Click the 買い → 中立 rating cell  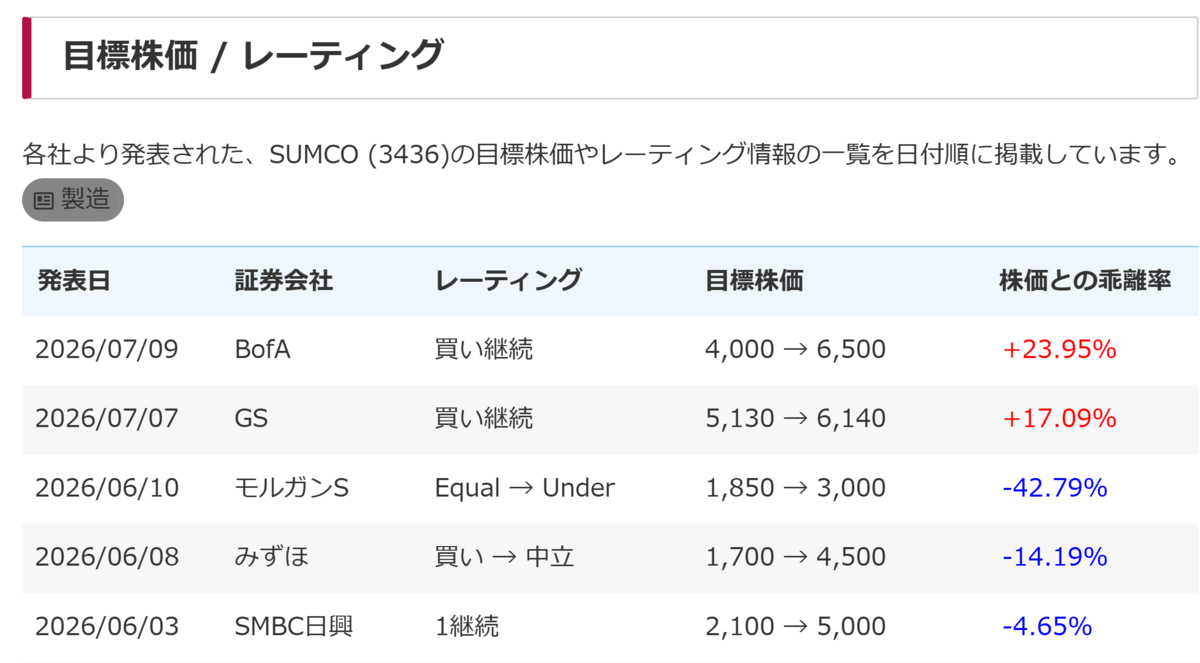[504, 557]
